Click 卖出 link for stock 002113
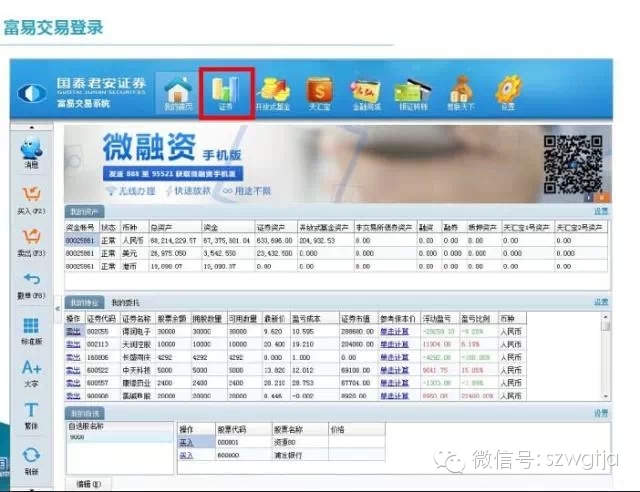This screenshot has height=492, width=640. coord(73,344)
